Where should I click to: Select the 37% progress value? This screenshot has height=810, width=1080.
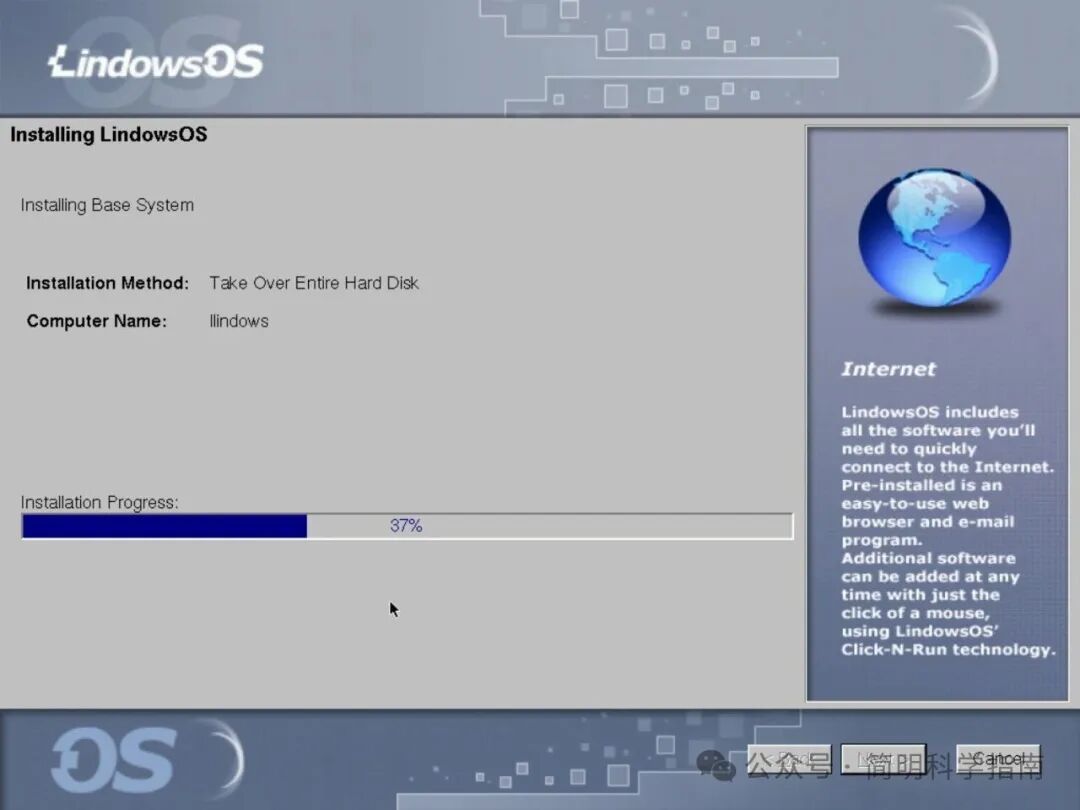click(x=406, y=526)
